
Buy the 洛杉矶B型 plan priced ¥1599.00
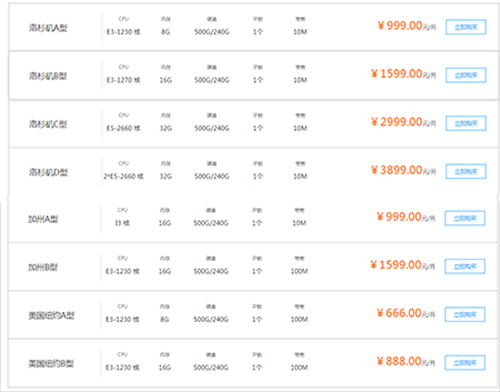point(466,75)
